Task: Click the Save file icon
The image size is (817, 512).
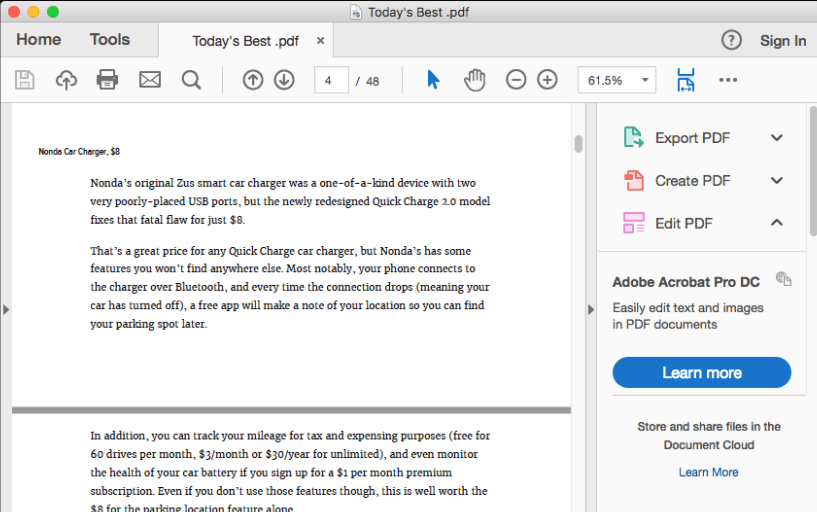Action: (24, 80)
